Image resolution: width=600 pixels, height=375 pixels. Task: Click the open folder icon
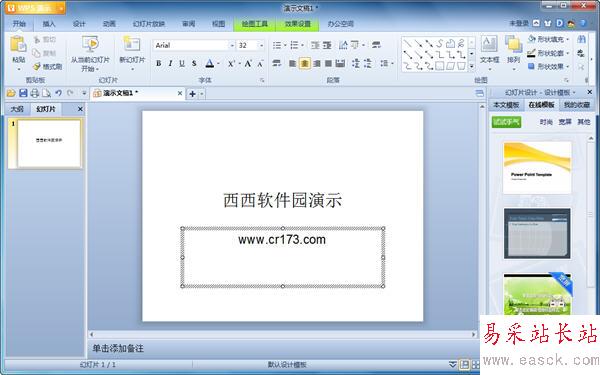[11, 93]
